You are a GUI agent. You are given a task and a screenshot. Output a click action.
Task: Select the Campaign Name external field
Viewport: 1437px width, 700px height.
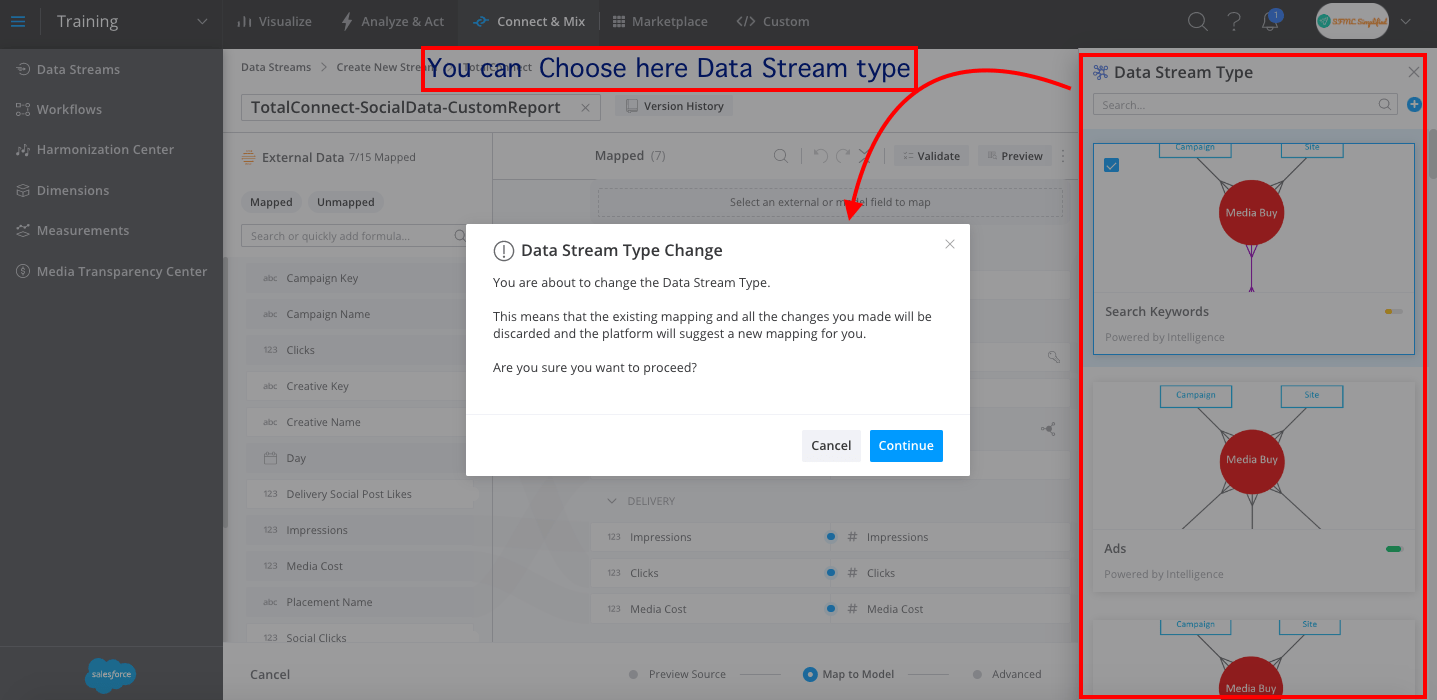click(360, 314)
